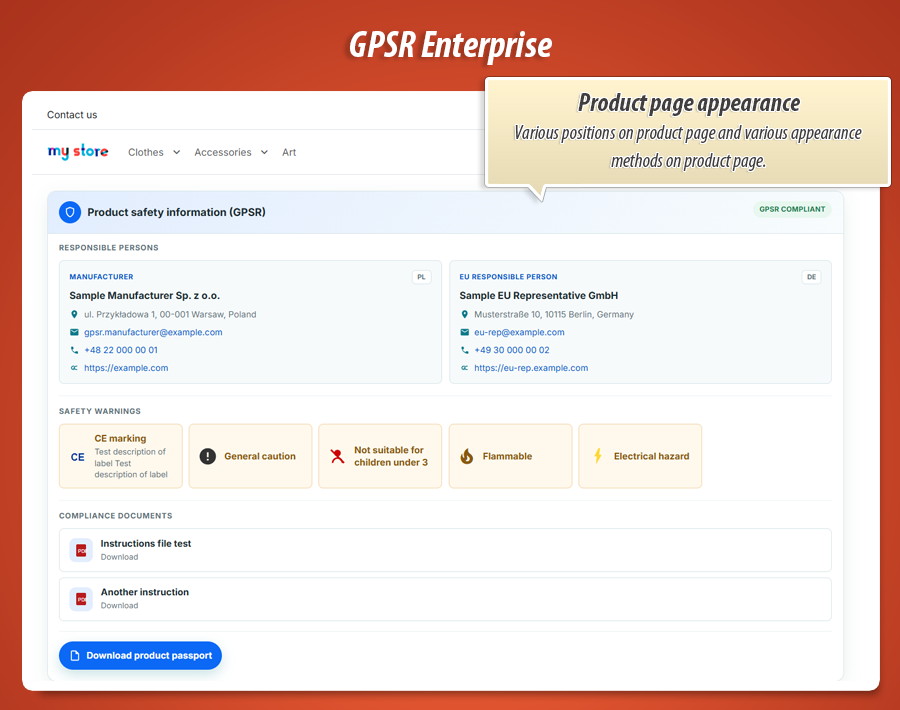
Task: Click the Warsaw, Poland address text
Action: 170,315
